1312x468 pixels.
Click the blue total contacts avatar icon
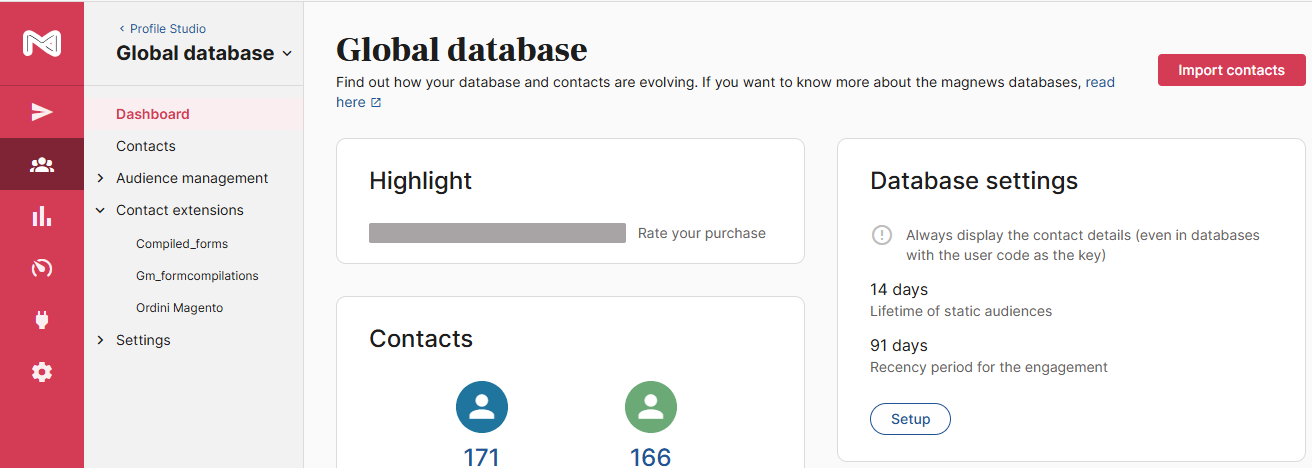tap(482, 407)
